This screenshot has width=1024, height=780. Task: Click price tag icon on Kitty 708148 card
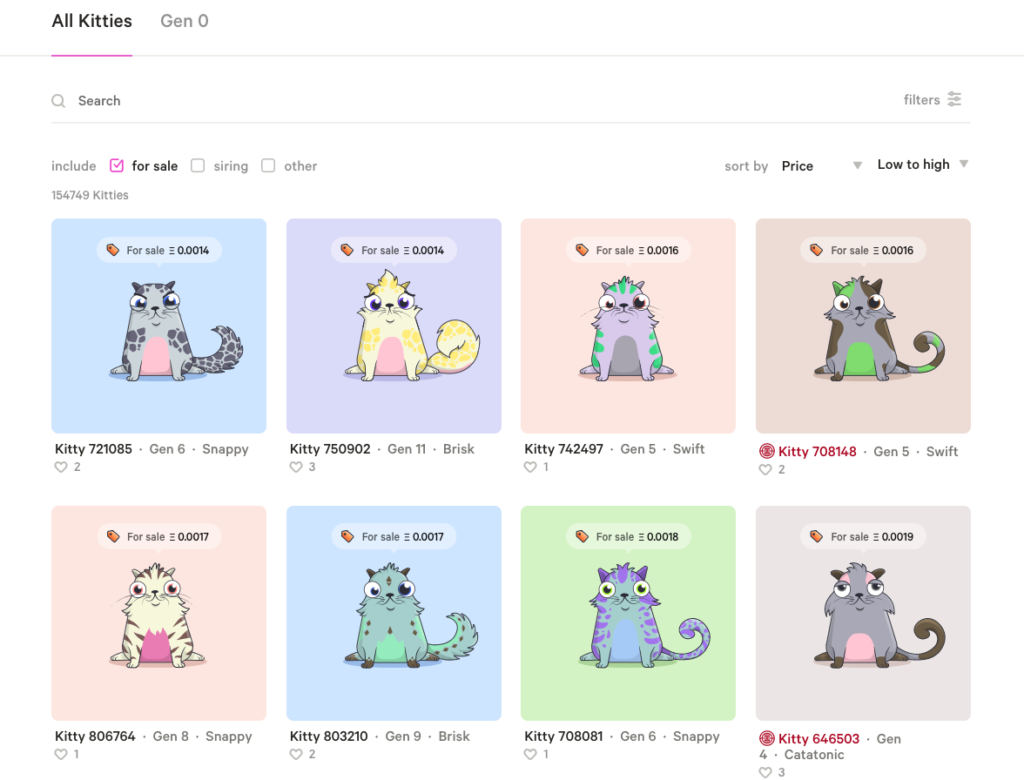816,250
